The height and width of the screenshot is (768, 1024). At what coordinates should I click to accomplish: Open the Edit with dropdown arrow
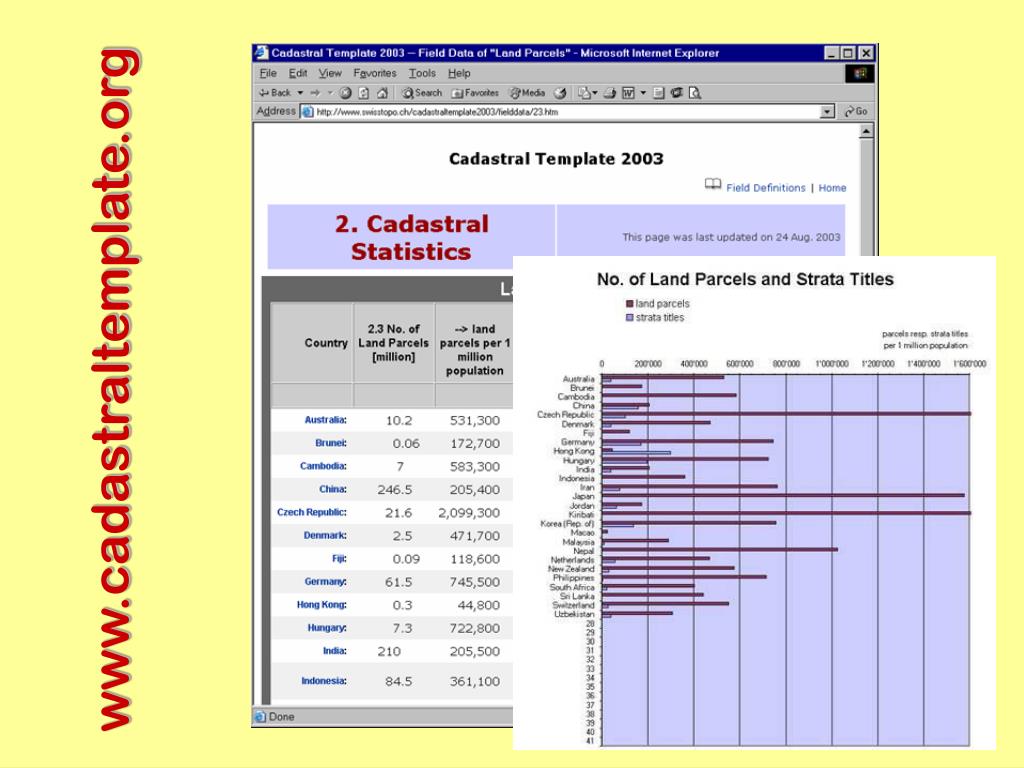(x=643, y=93)
